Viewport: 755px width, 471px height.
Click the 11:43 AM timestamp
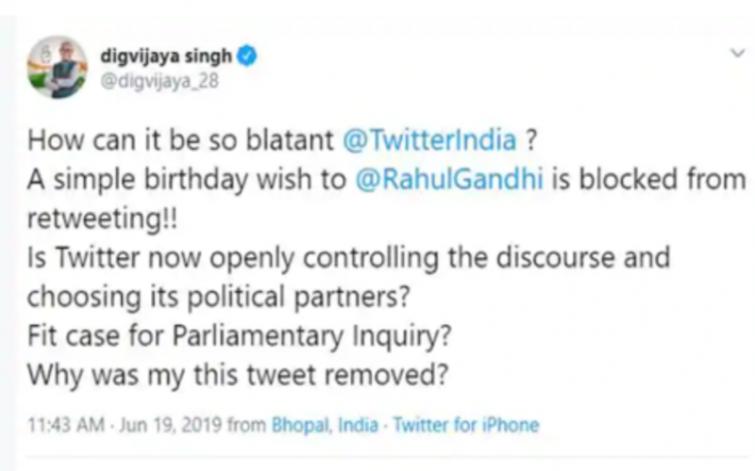click(x=57, y=425)
